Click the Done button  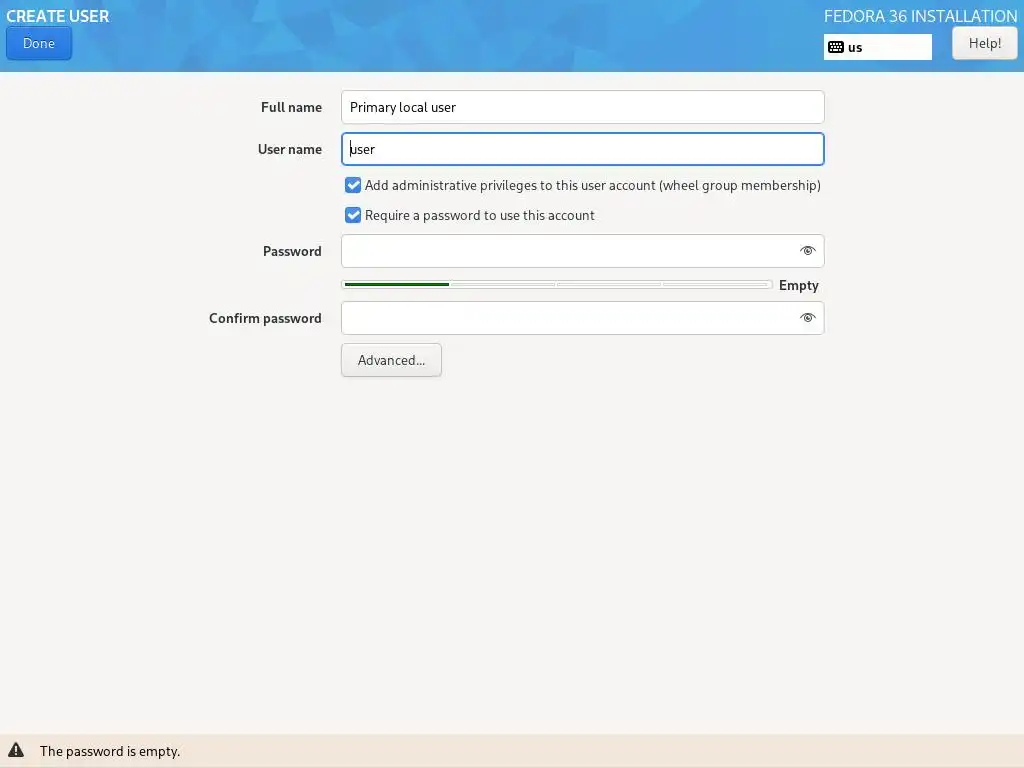click(x=39, y=44)
